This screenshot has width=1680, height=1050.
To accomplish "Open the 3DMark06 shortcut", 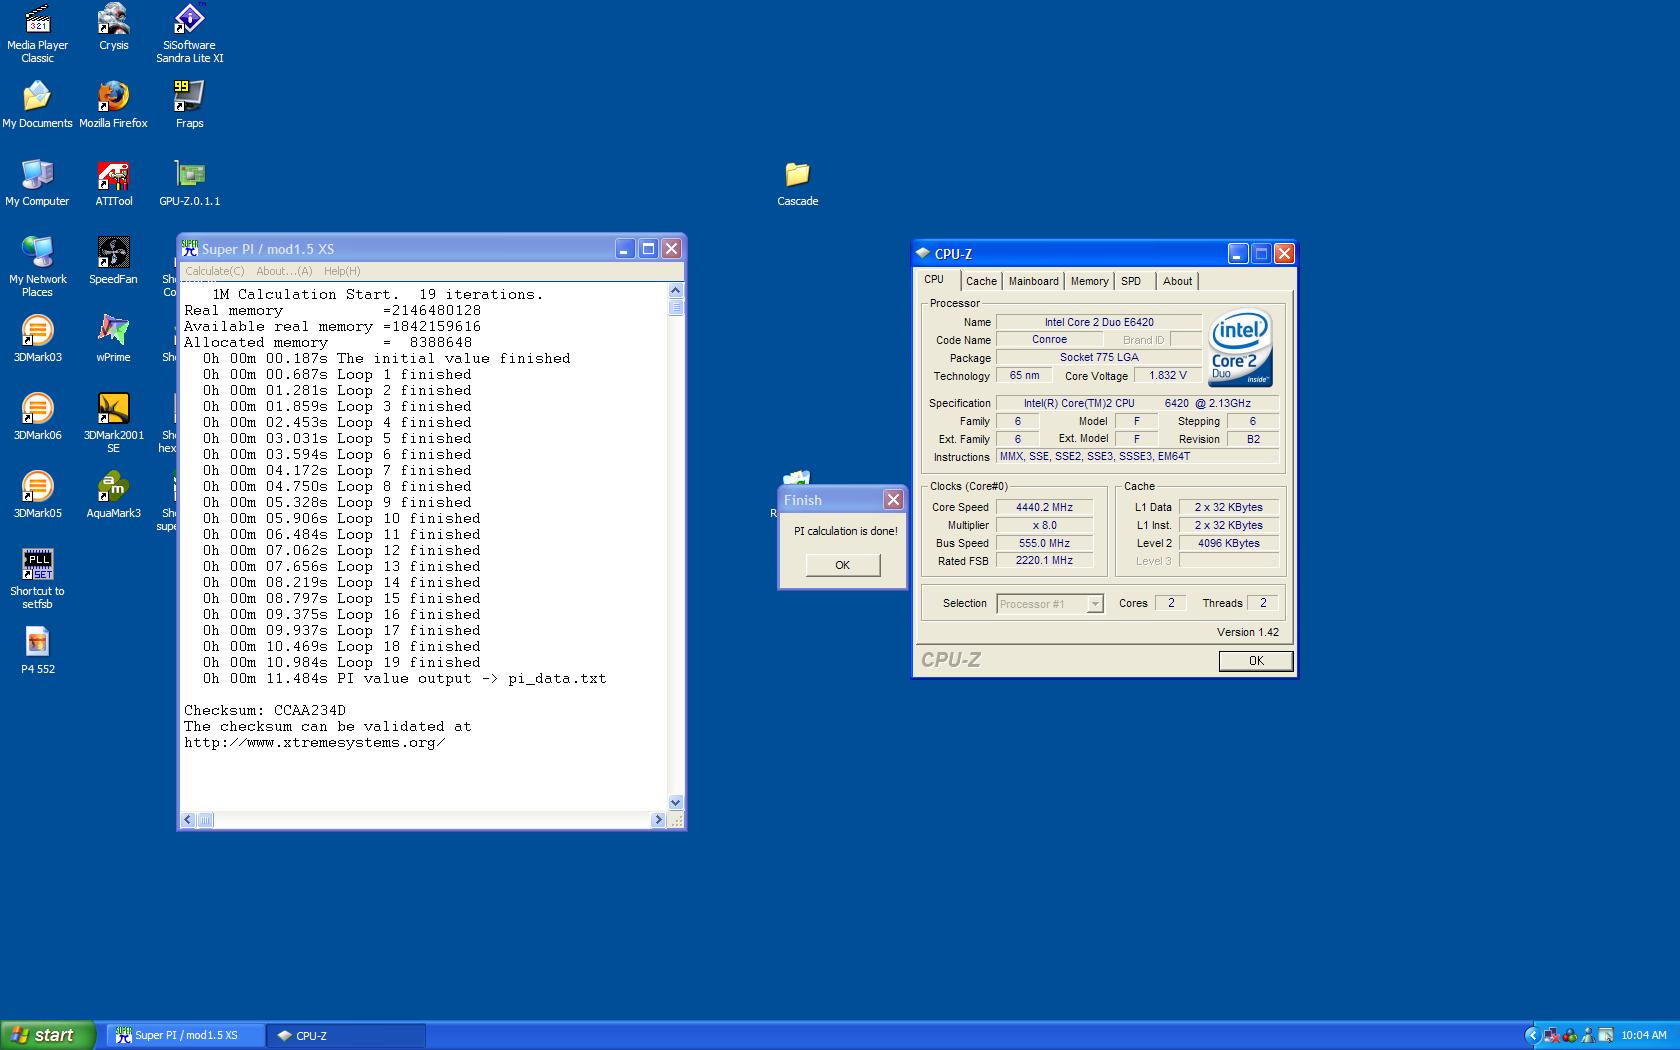I will pos(37,417).
